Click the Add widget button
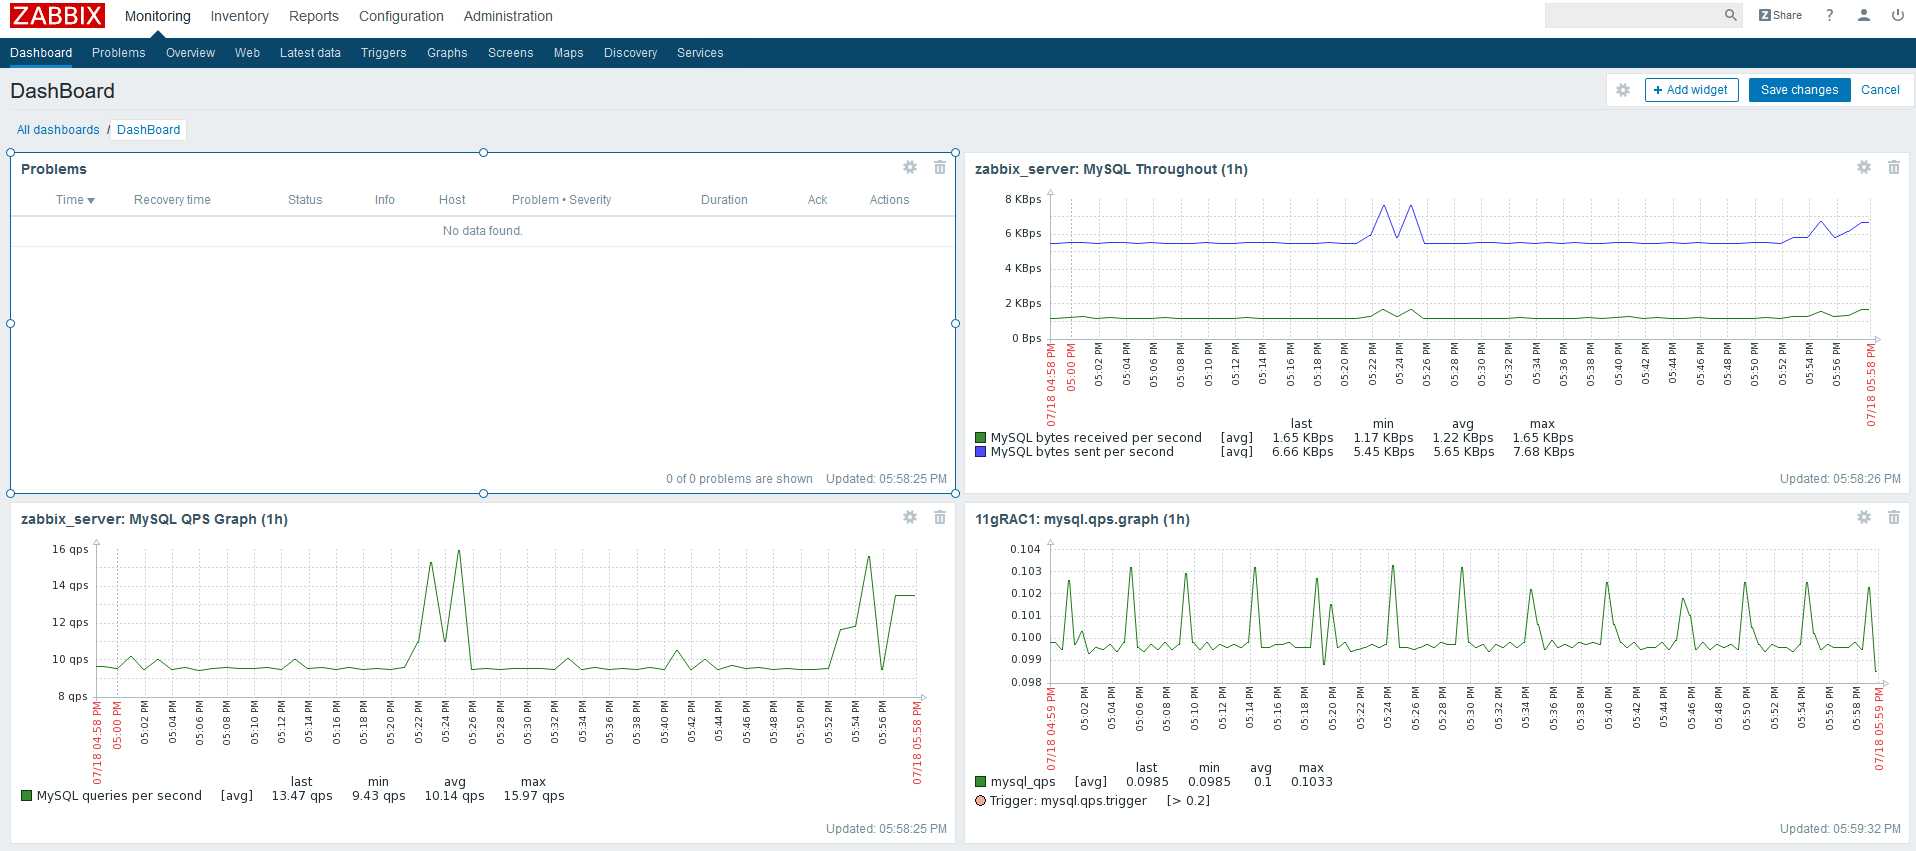Screen dimensions: 1916x851 (1691, 90)
